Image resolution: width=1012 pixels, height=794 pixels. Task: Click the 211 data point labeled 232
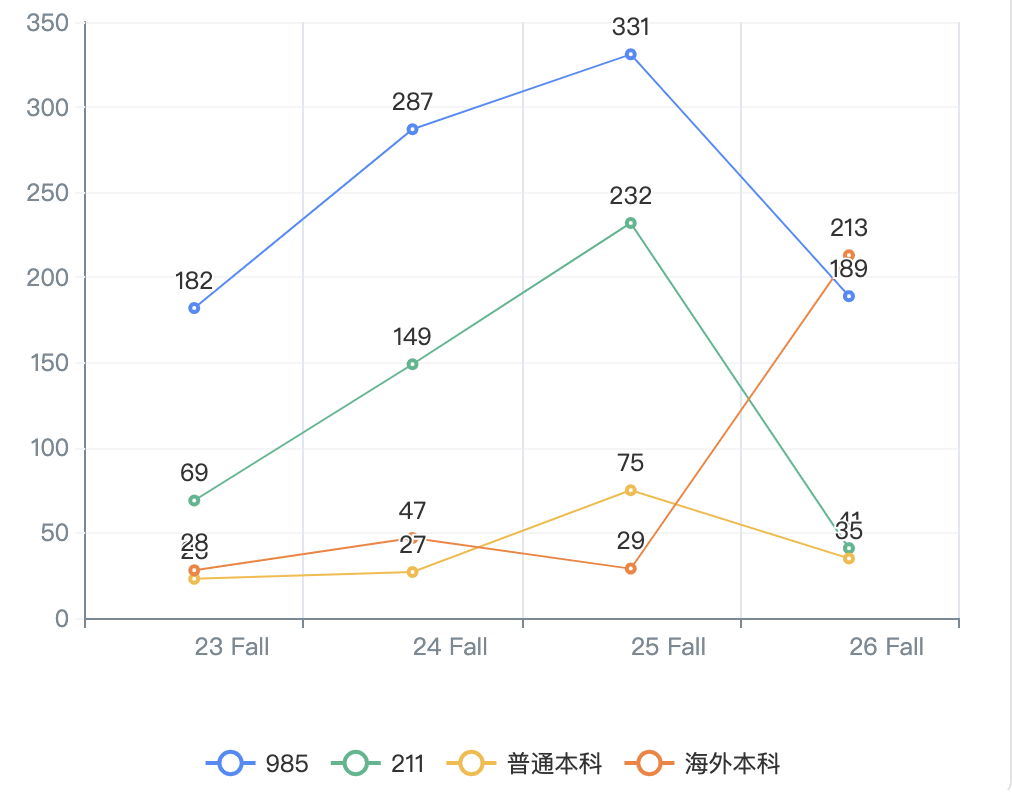click(x=631, y=223)
